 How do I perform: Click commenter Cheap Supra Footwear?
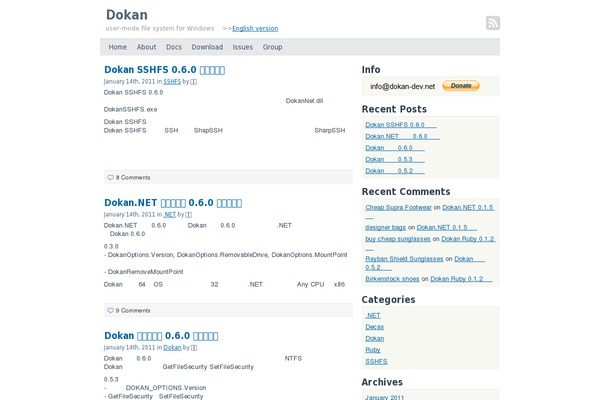tap(398, 207)
